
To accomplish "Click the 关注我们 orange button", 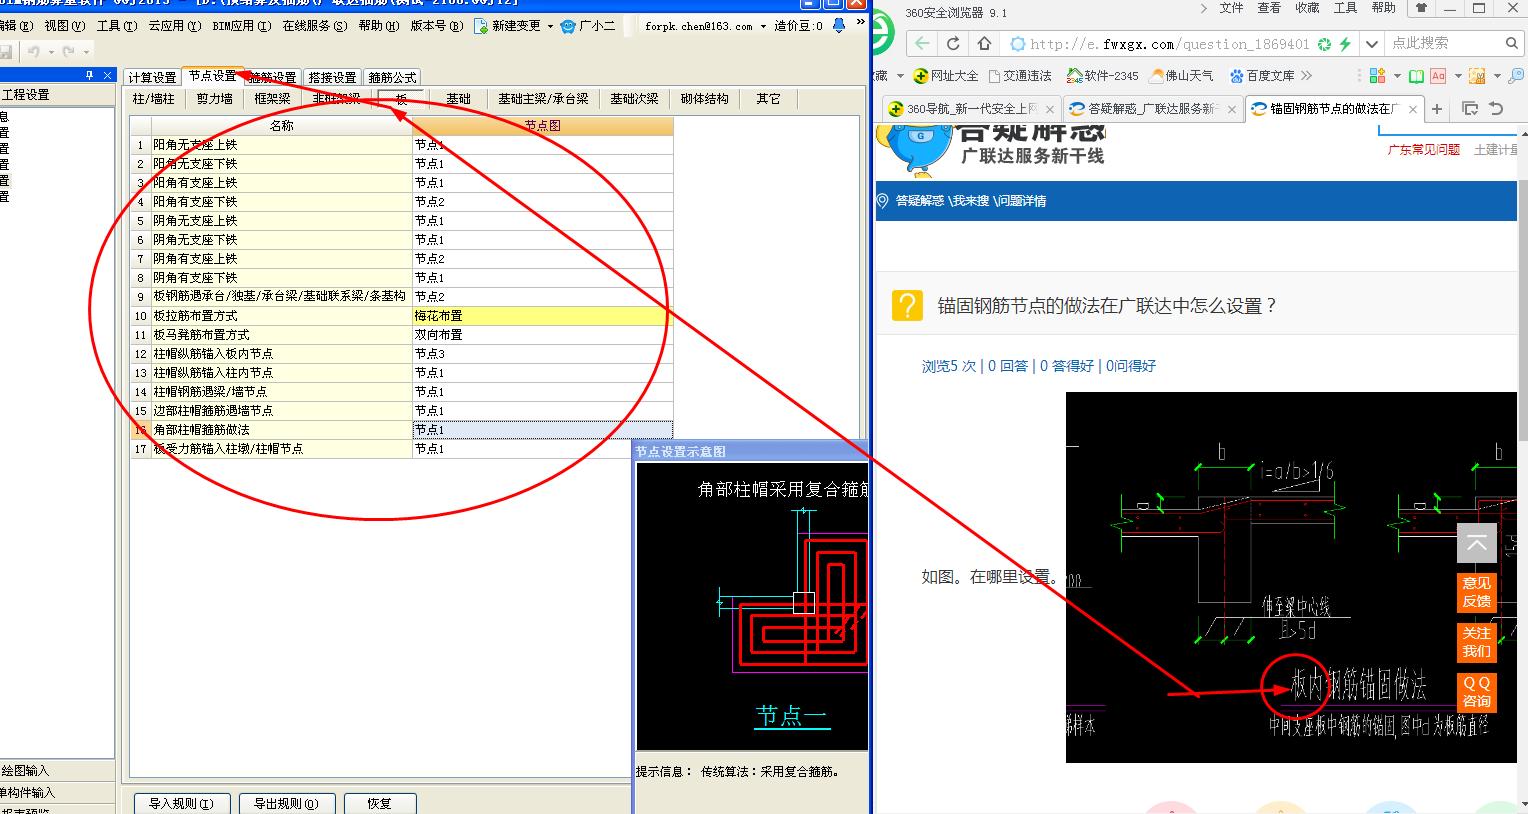I will (x=1477, y=642).
